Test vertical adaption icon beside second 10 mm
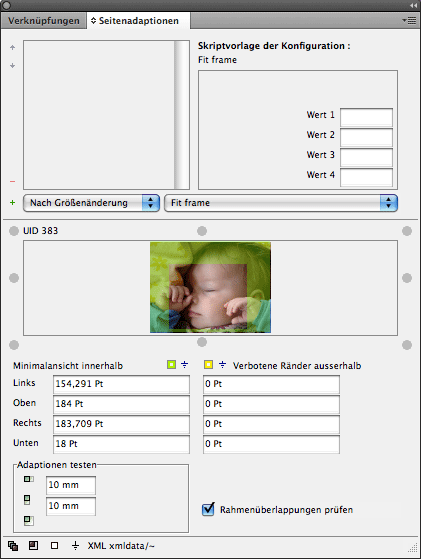 (x=27, y=500)
